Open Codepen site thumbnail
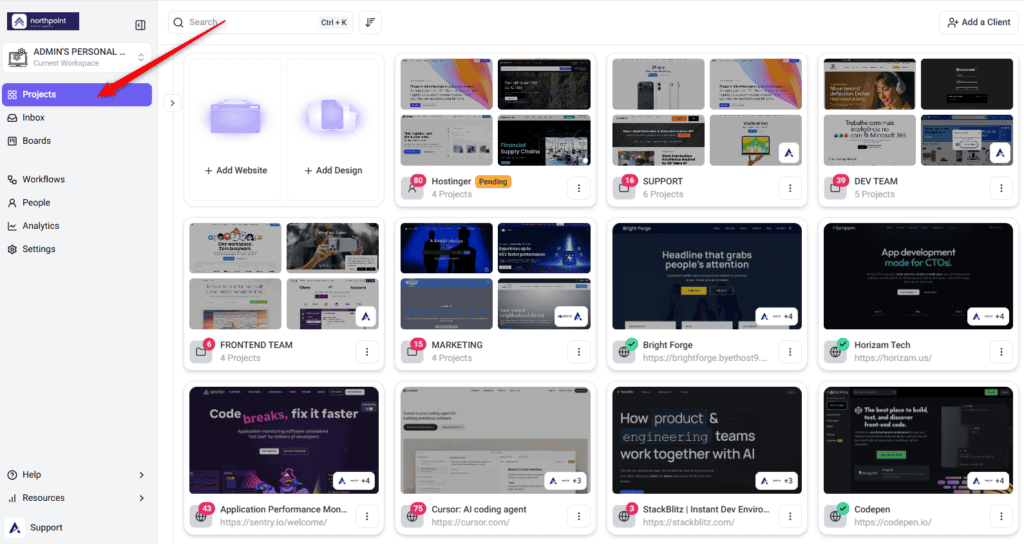The image size is (1024, 544). pos(918,440)
